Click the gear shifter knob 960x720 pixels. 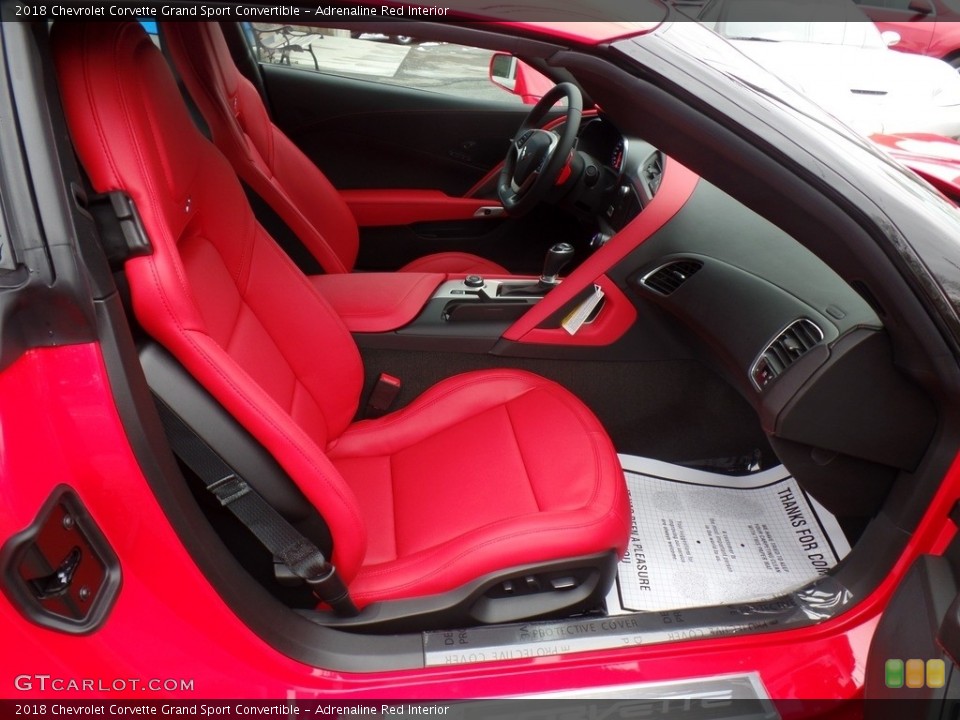[558, 258]
